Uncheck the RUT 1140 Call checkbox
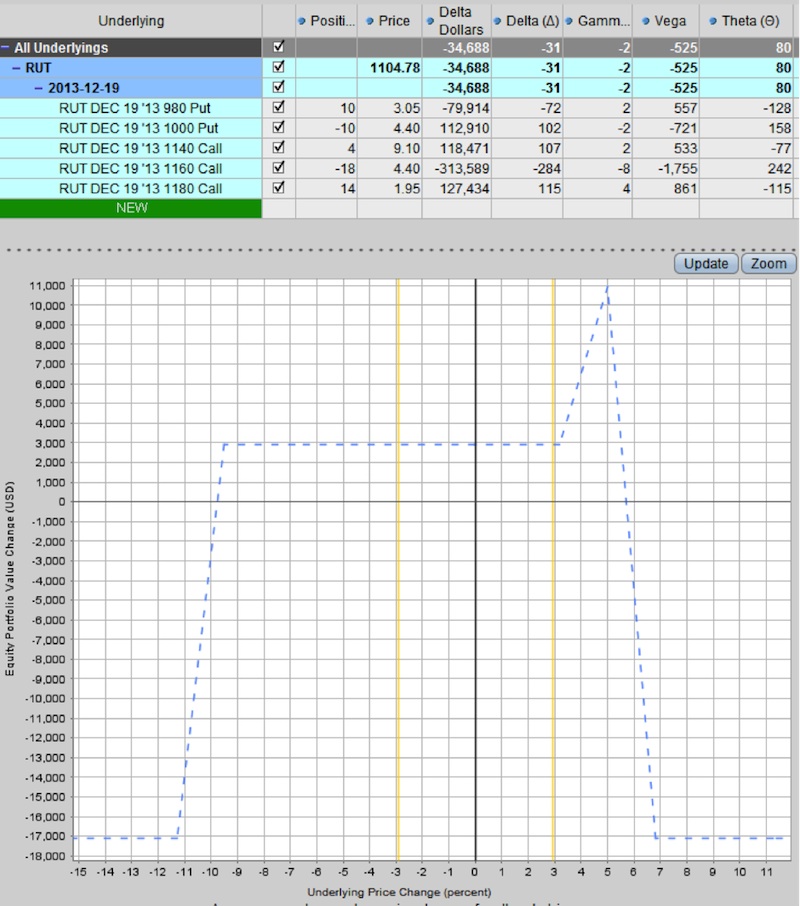 (278, 147)
